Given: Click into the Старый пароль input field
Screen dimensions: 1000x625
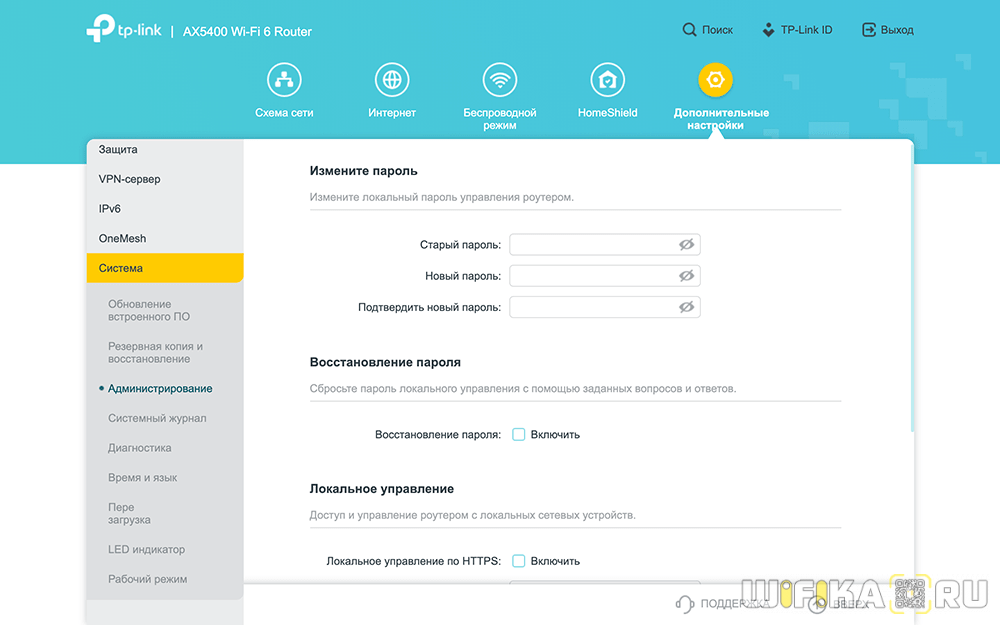Looking at the screenshot, I should pyautogui.click(x=592, y=245).
